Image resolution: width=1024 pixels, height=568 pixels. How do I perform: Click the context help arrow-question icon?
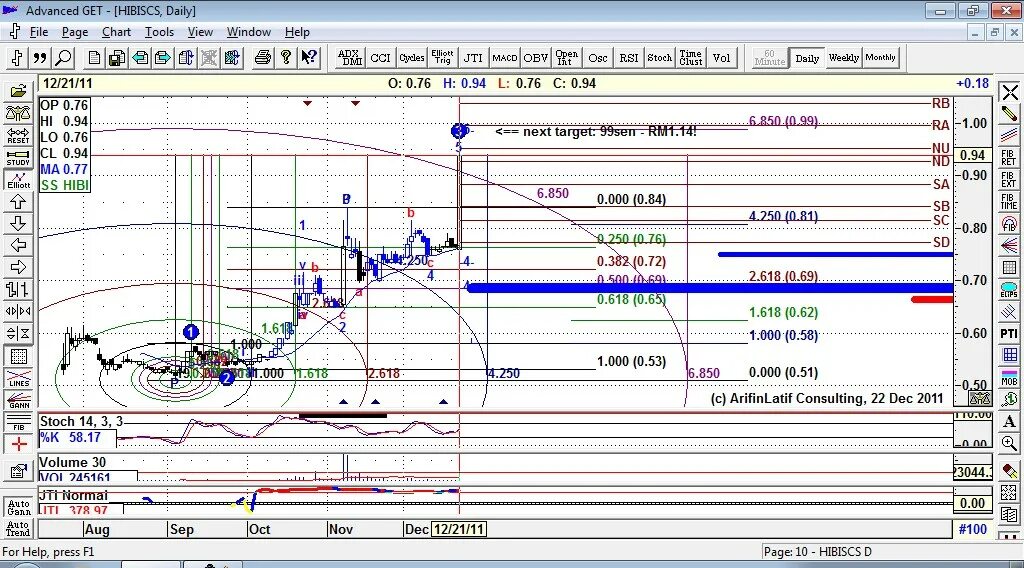click(309, 58)
